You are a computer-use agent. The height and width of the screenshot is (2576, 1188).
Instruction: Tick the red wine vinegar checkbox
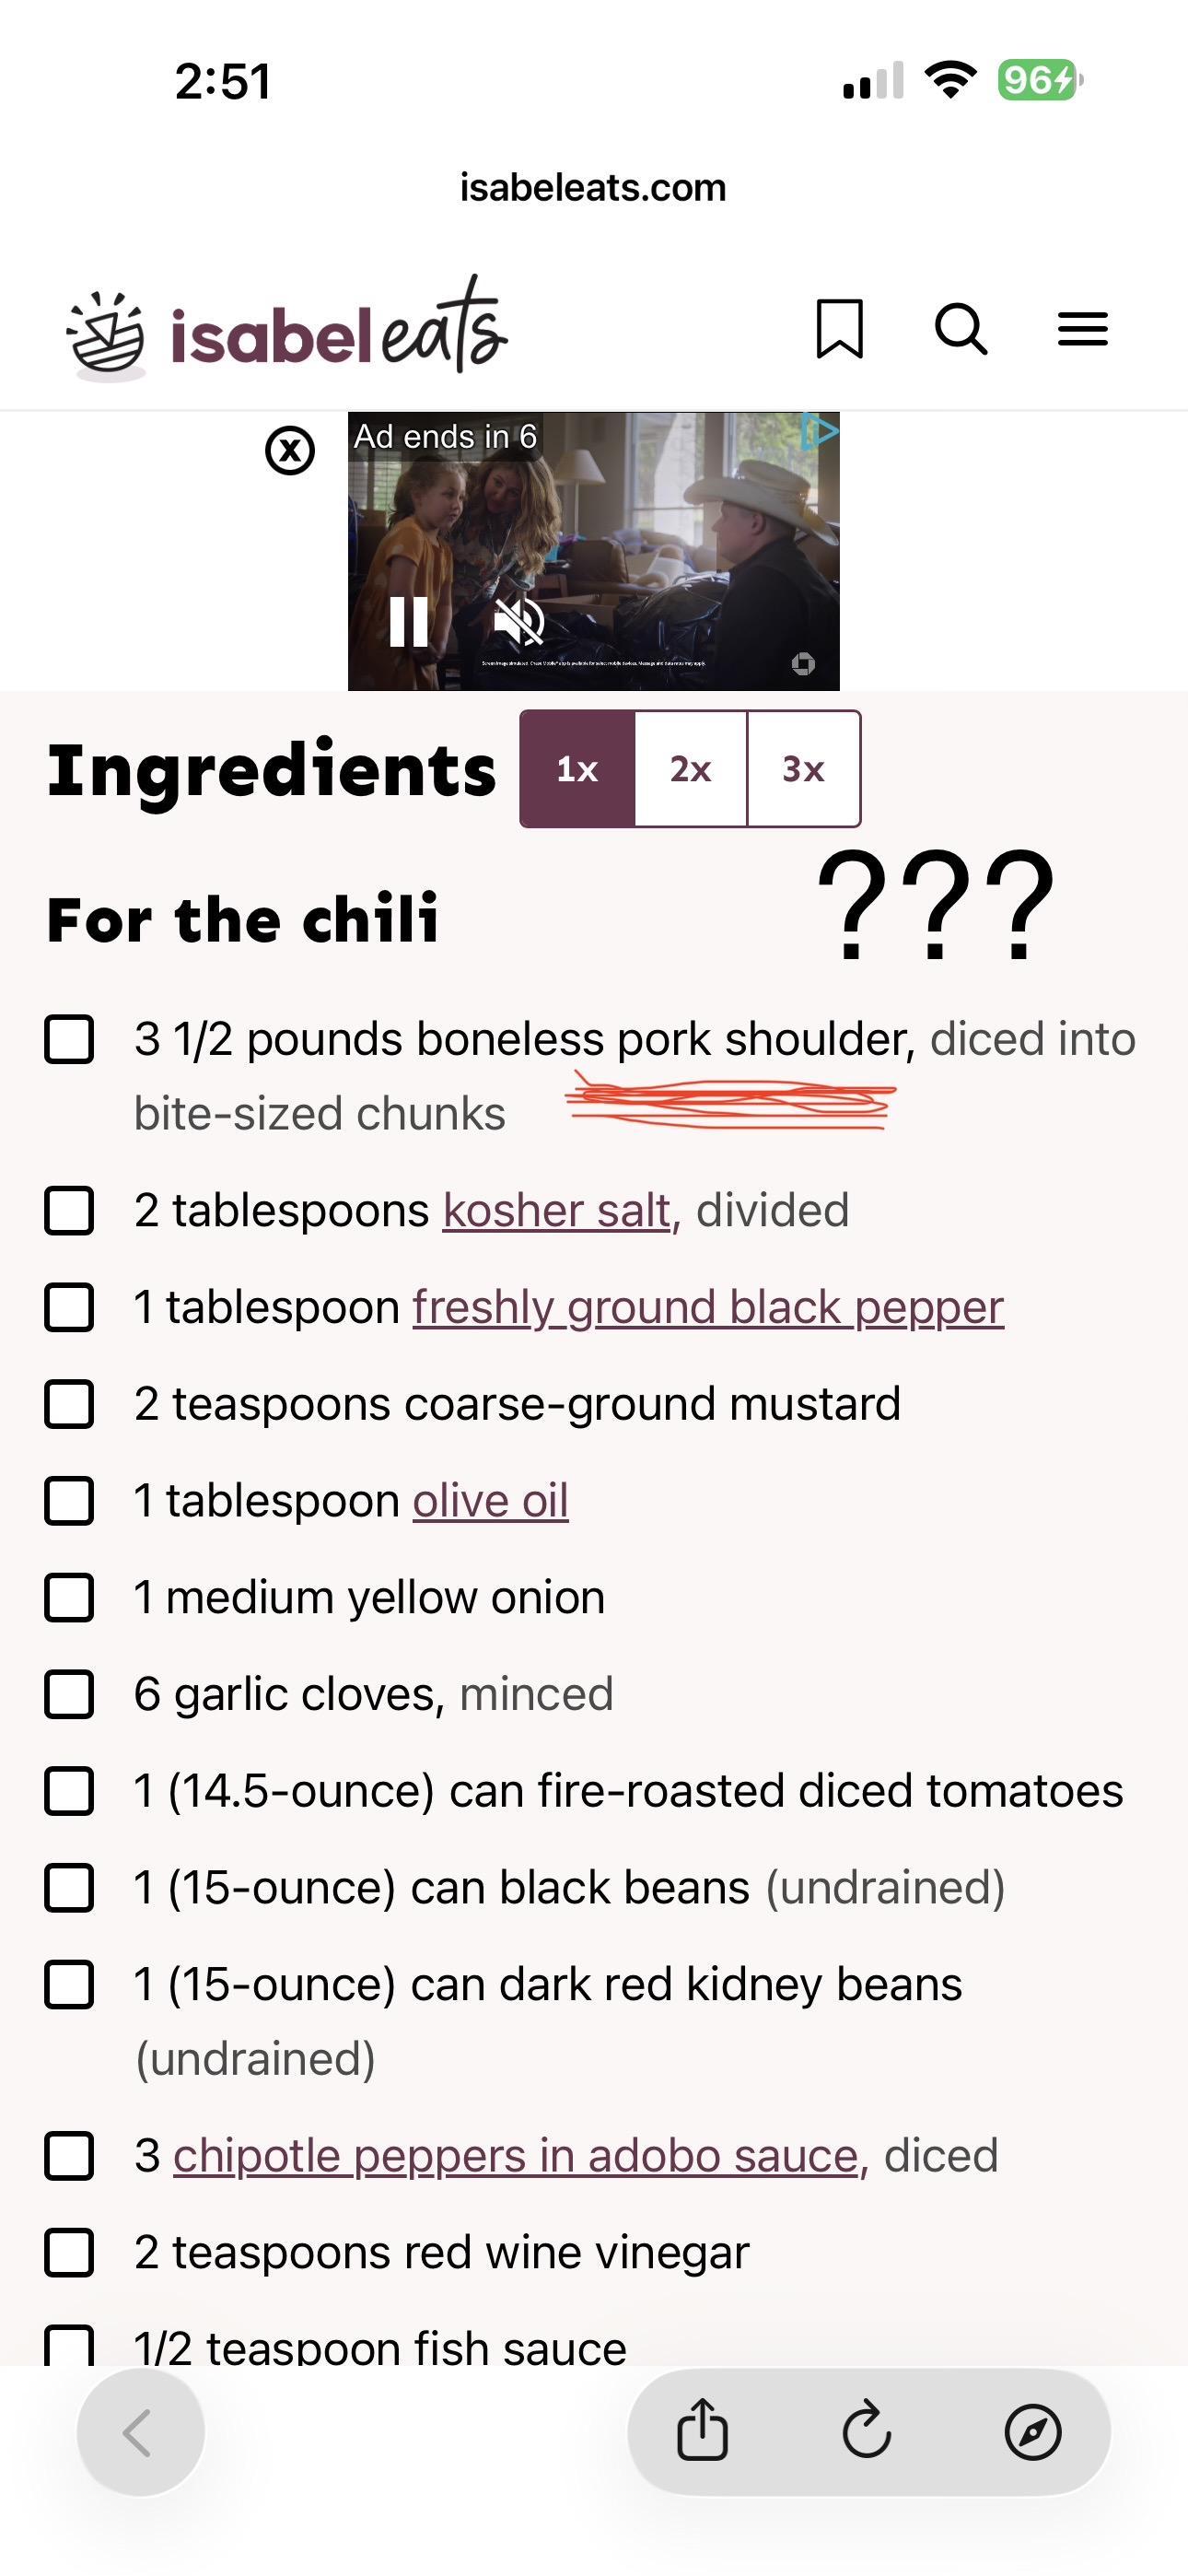coord(70,2252)
